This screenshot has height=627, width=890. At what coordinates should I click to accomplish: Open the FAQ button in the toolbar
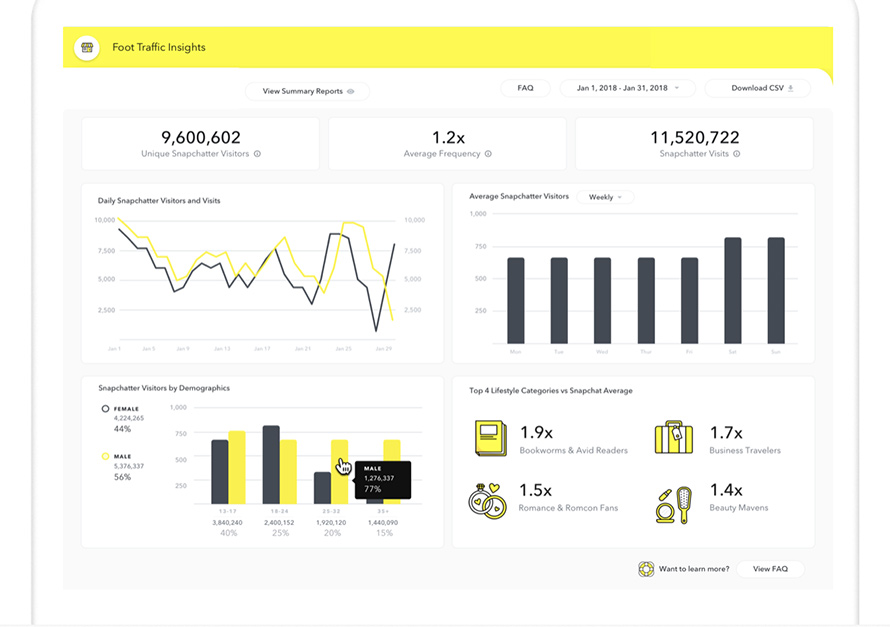(526, 88)
